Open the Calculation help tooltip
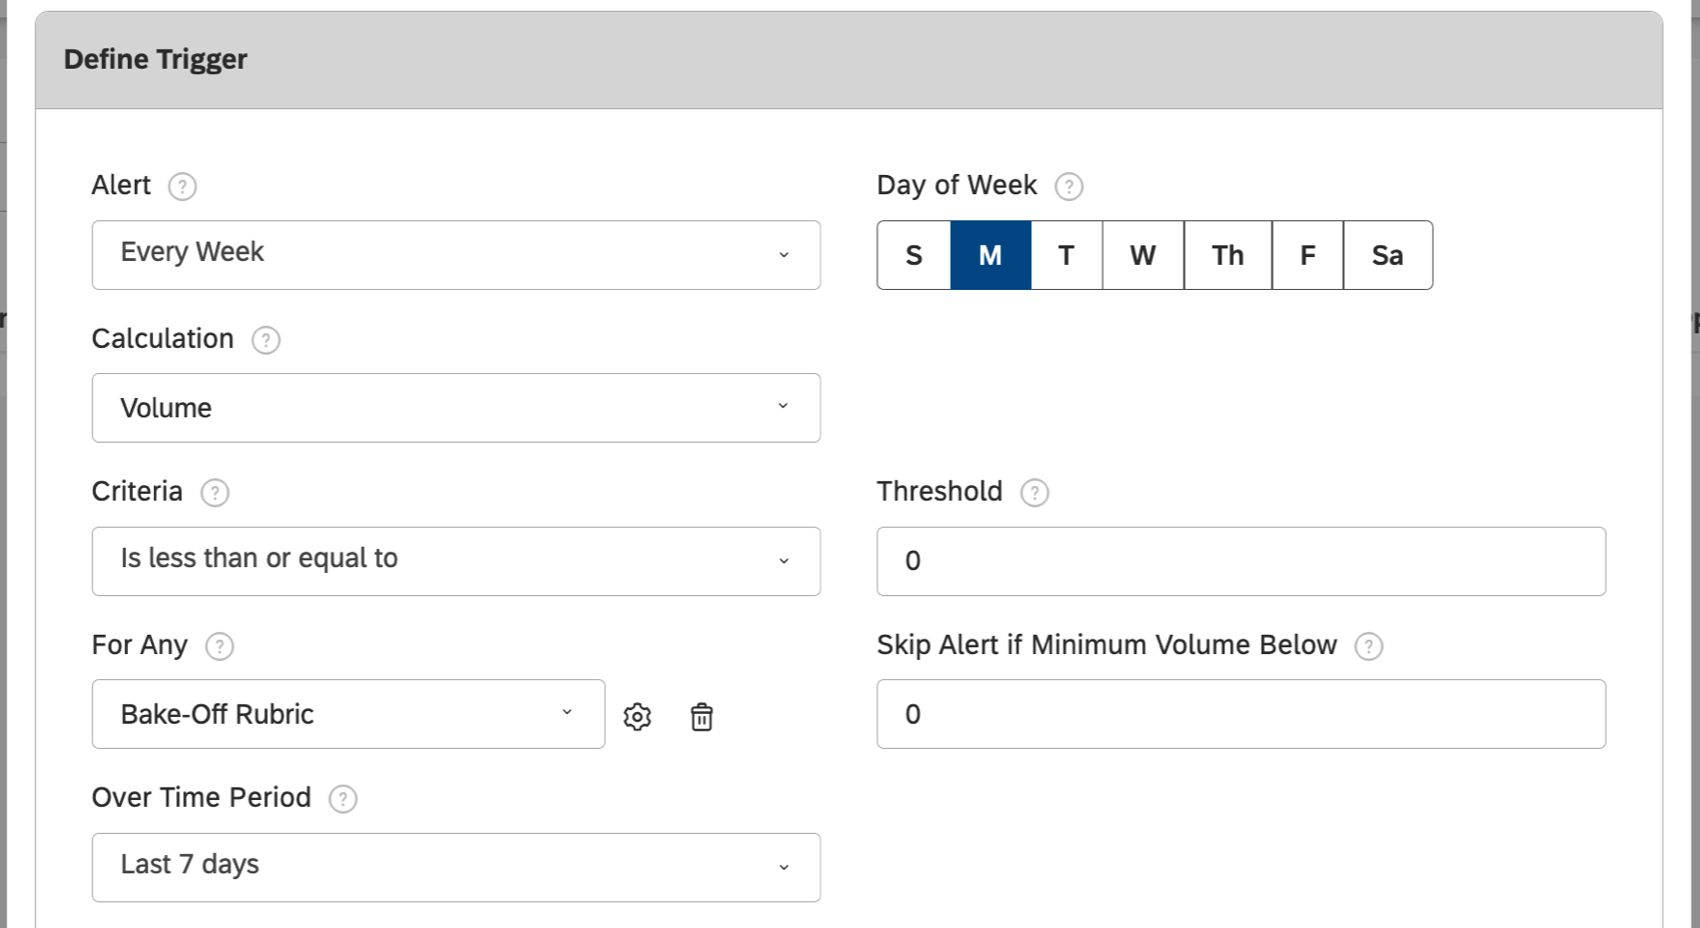Viewport: 1700px width, 928px height. [265, 340]
